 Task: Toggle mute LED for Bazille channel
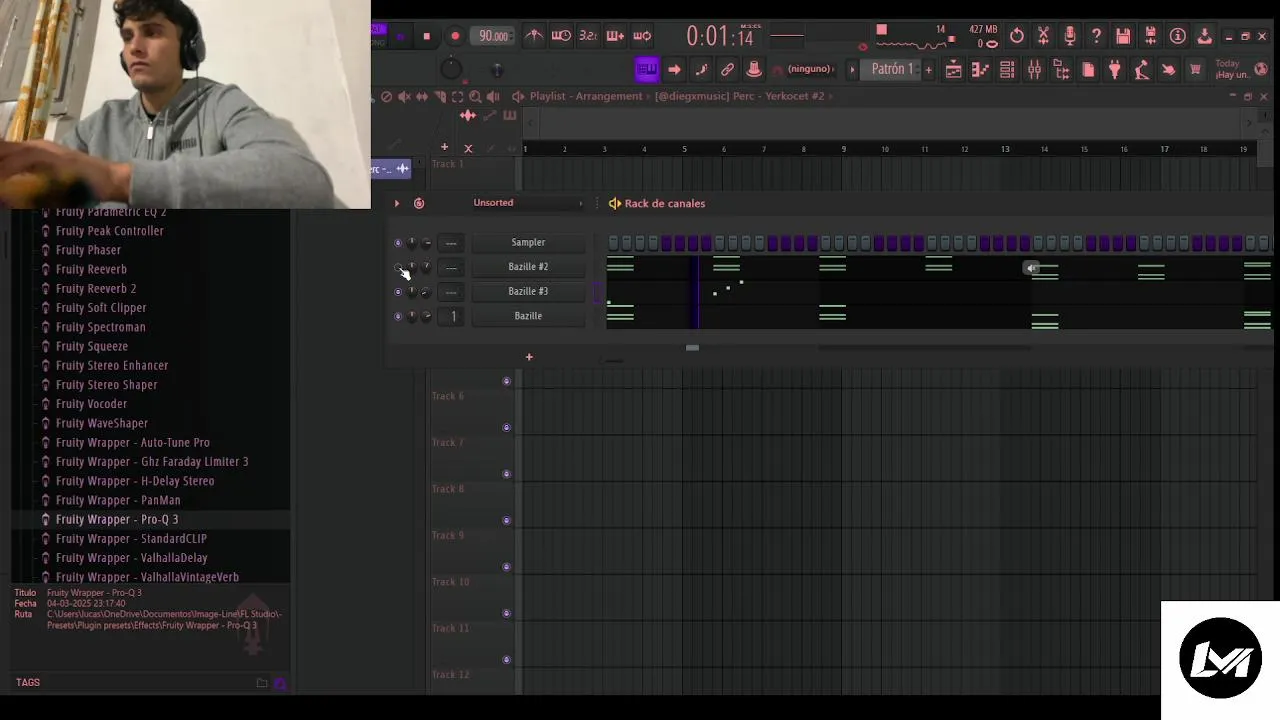(x=398, y=316)
